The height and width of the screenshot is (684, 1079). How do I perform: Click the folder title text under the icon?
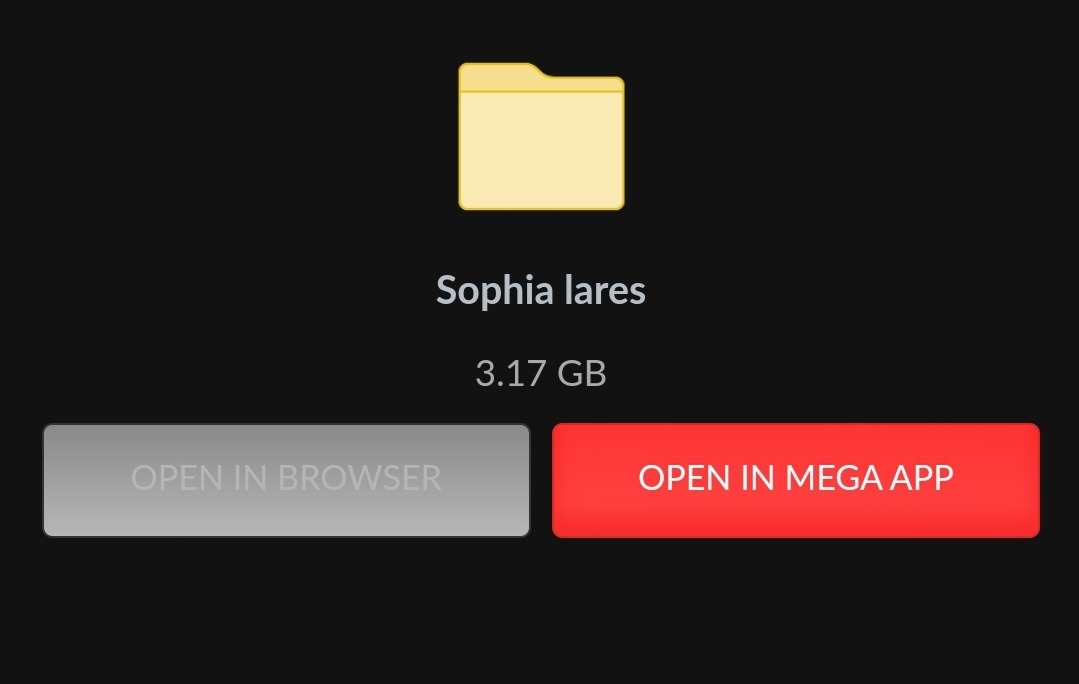(x=541, y=290)
